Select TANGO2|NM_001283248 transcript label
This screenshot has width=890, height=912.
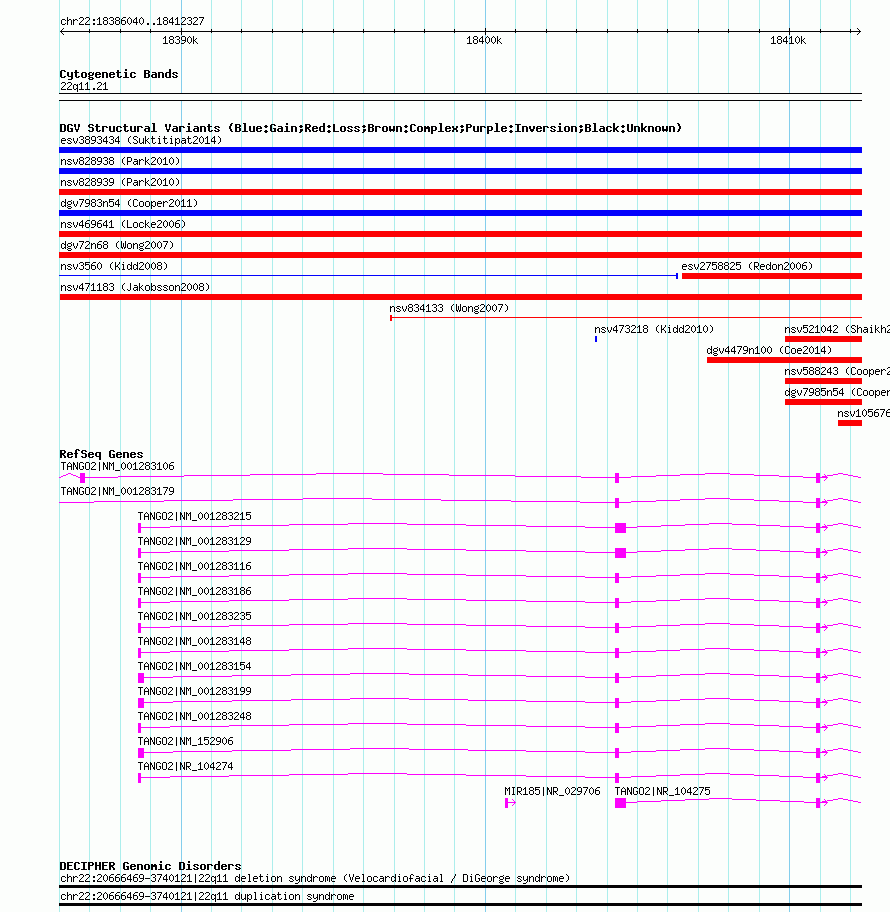coord(194,716)
